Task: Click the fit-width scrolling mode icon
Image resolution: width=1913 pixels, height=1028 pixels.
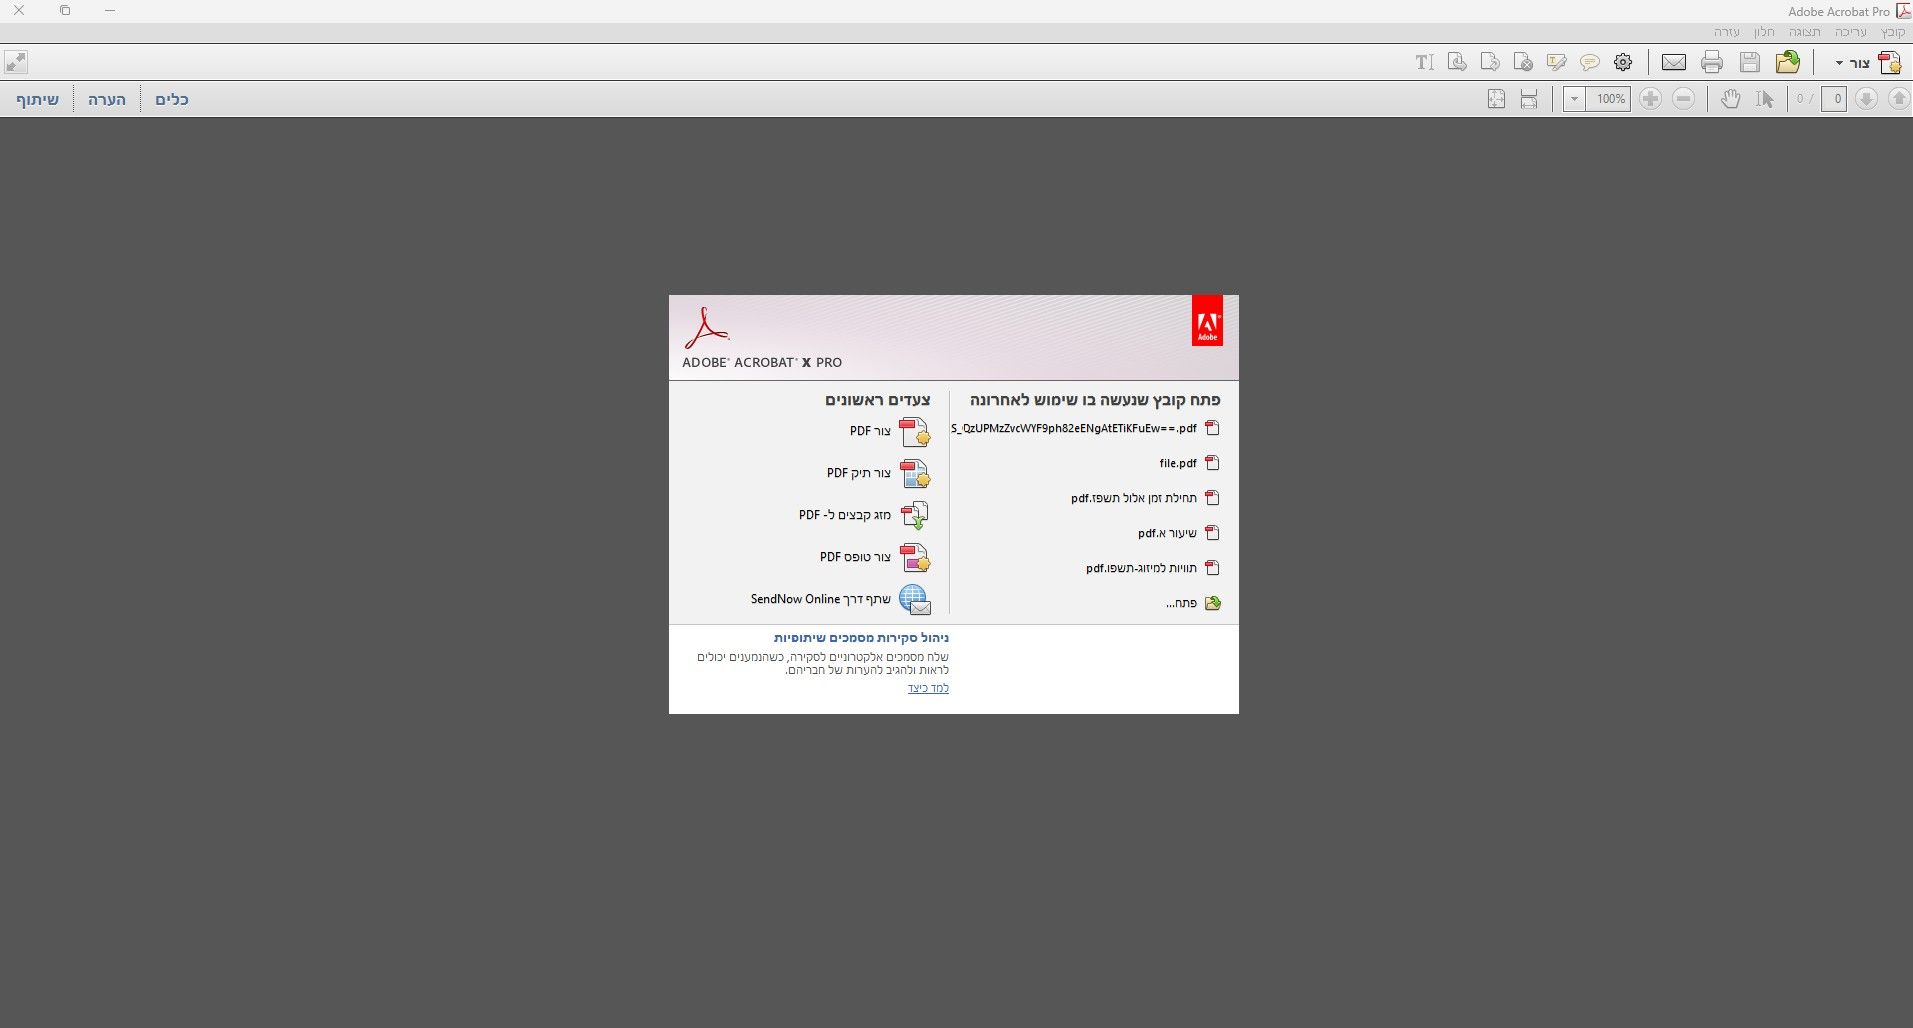Action: click(x=1529, y=99)
